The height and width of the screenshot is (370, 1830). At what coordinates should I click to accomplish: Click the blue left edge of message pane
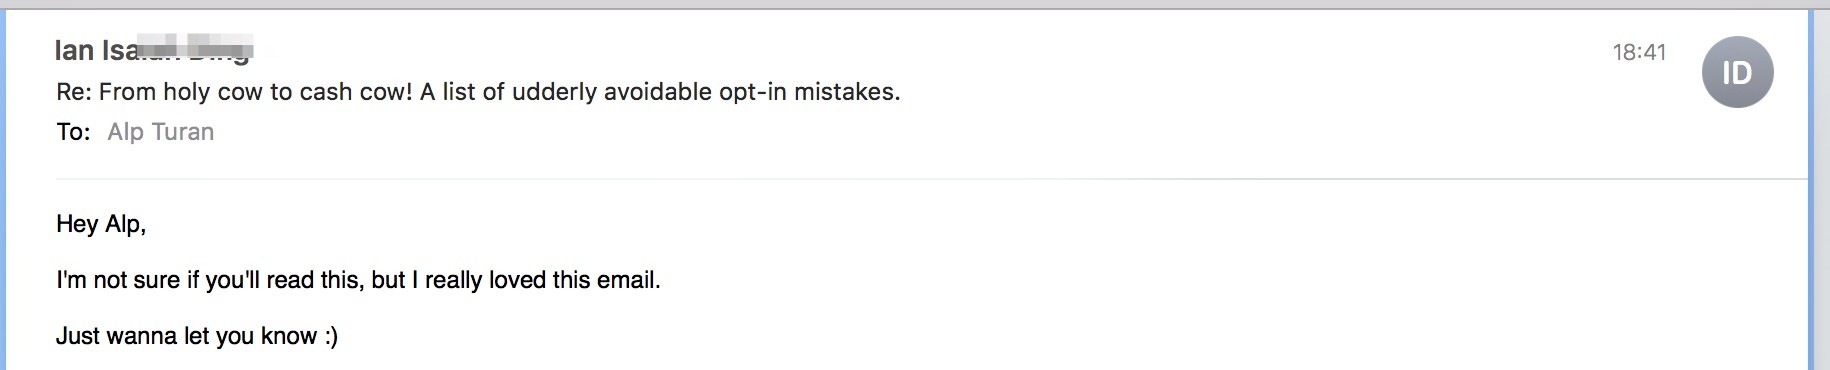[x=4, y=190]
